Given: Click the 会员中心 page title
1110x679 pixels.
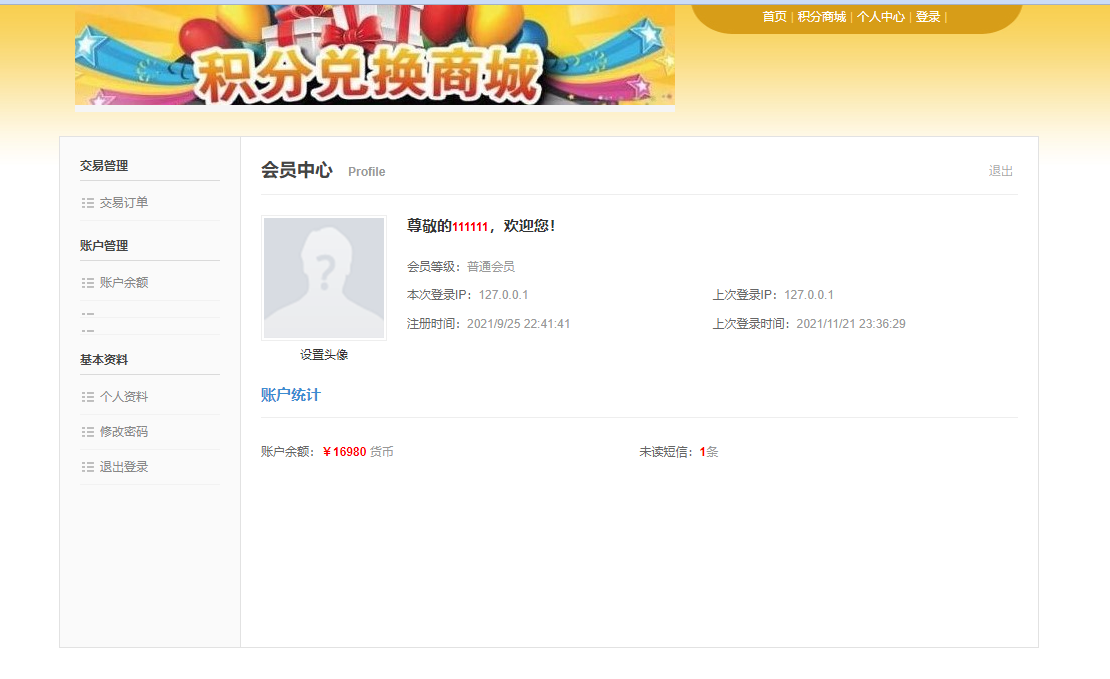Looking at the screenshot, I should 296,170.
